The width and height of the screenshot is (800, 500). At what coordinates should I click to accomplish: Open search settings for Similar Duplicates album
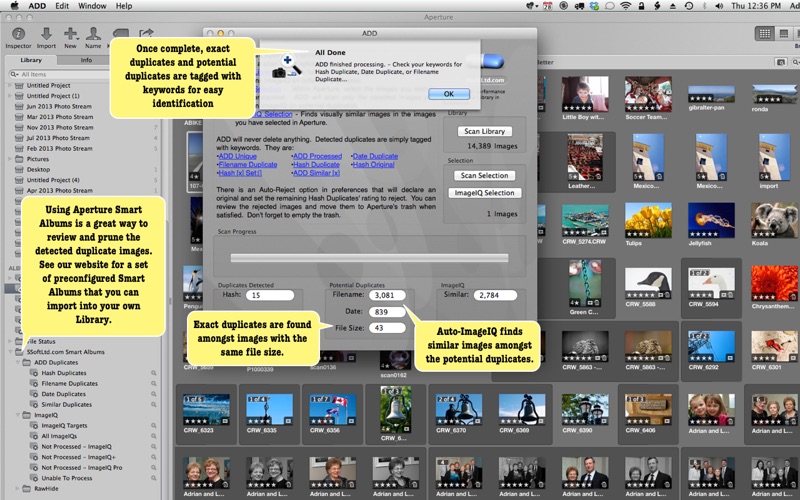coord(153,405)
